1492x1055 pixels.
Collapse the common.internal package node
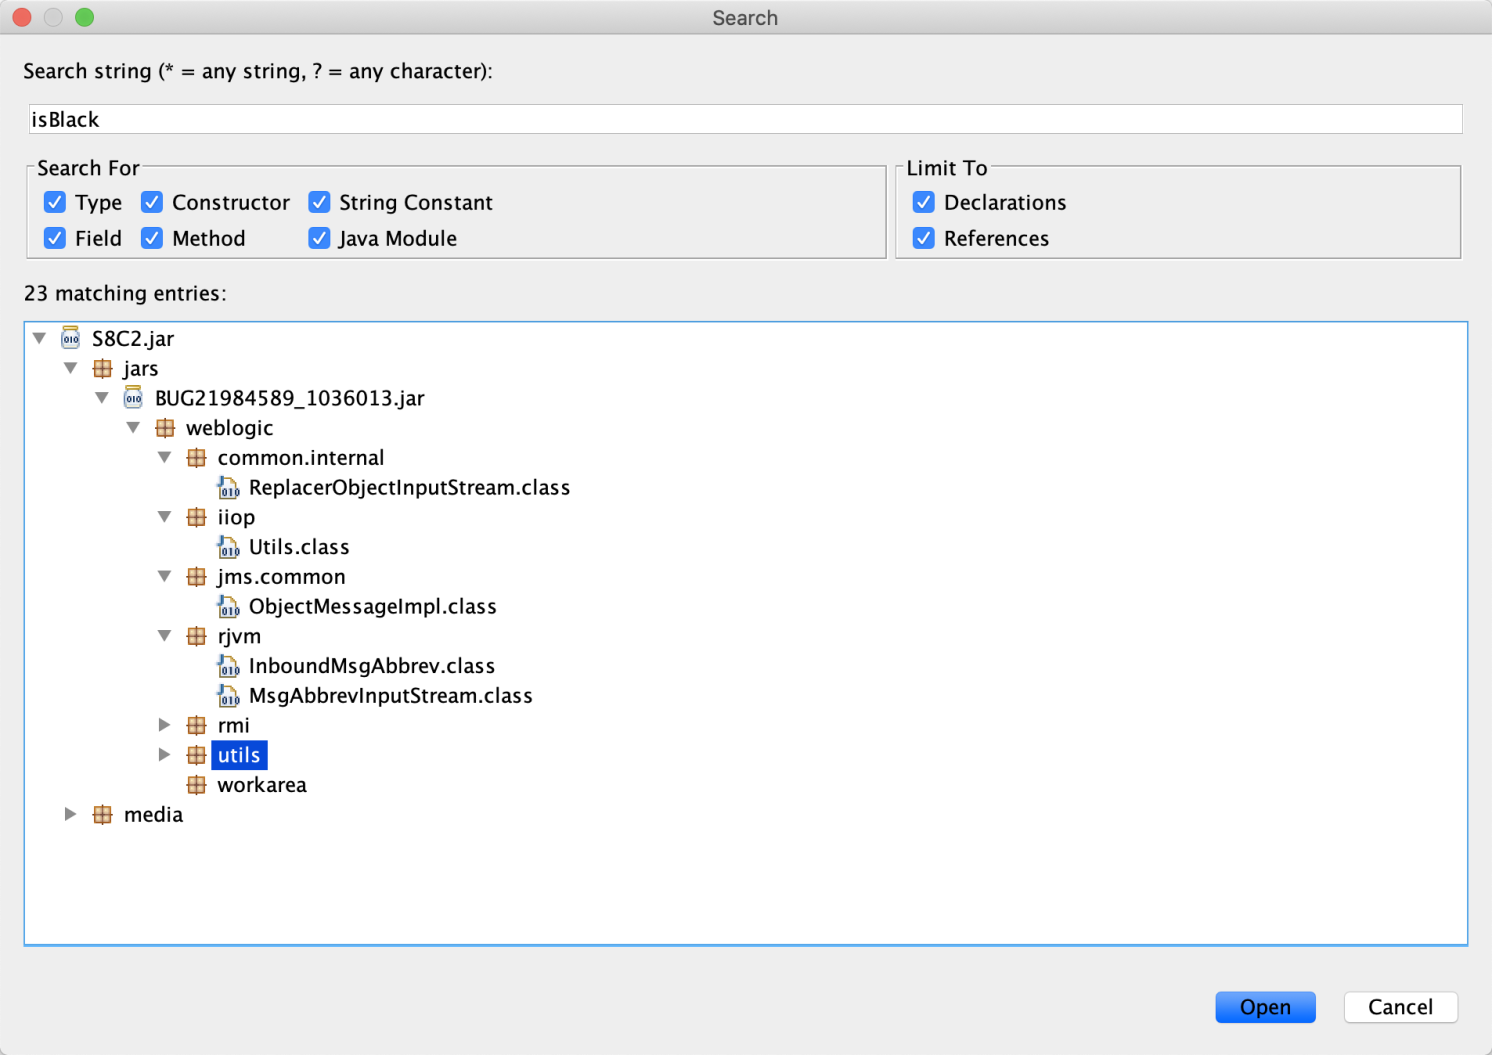165,457
